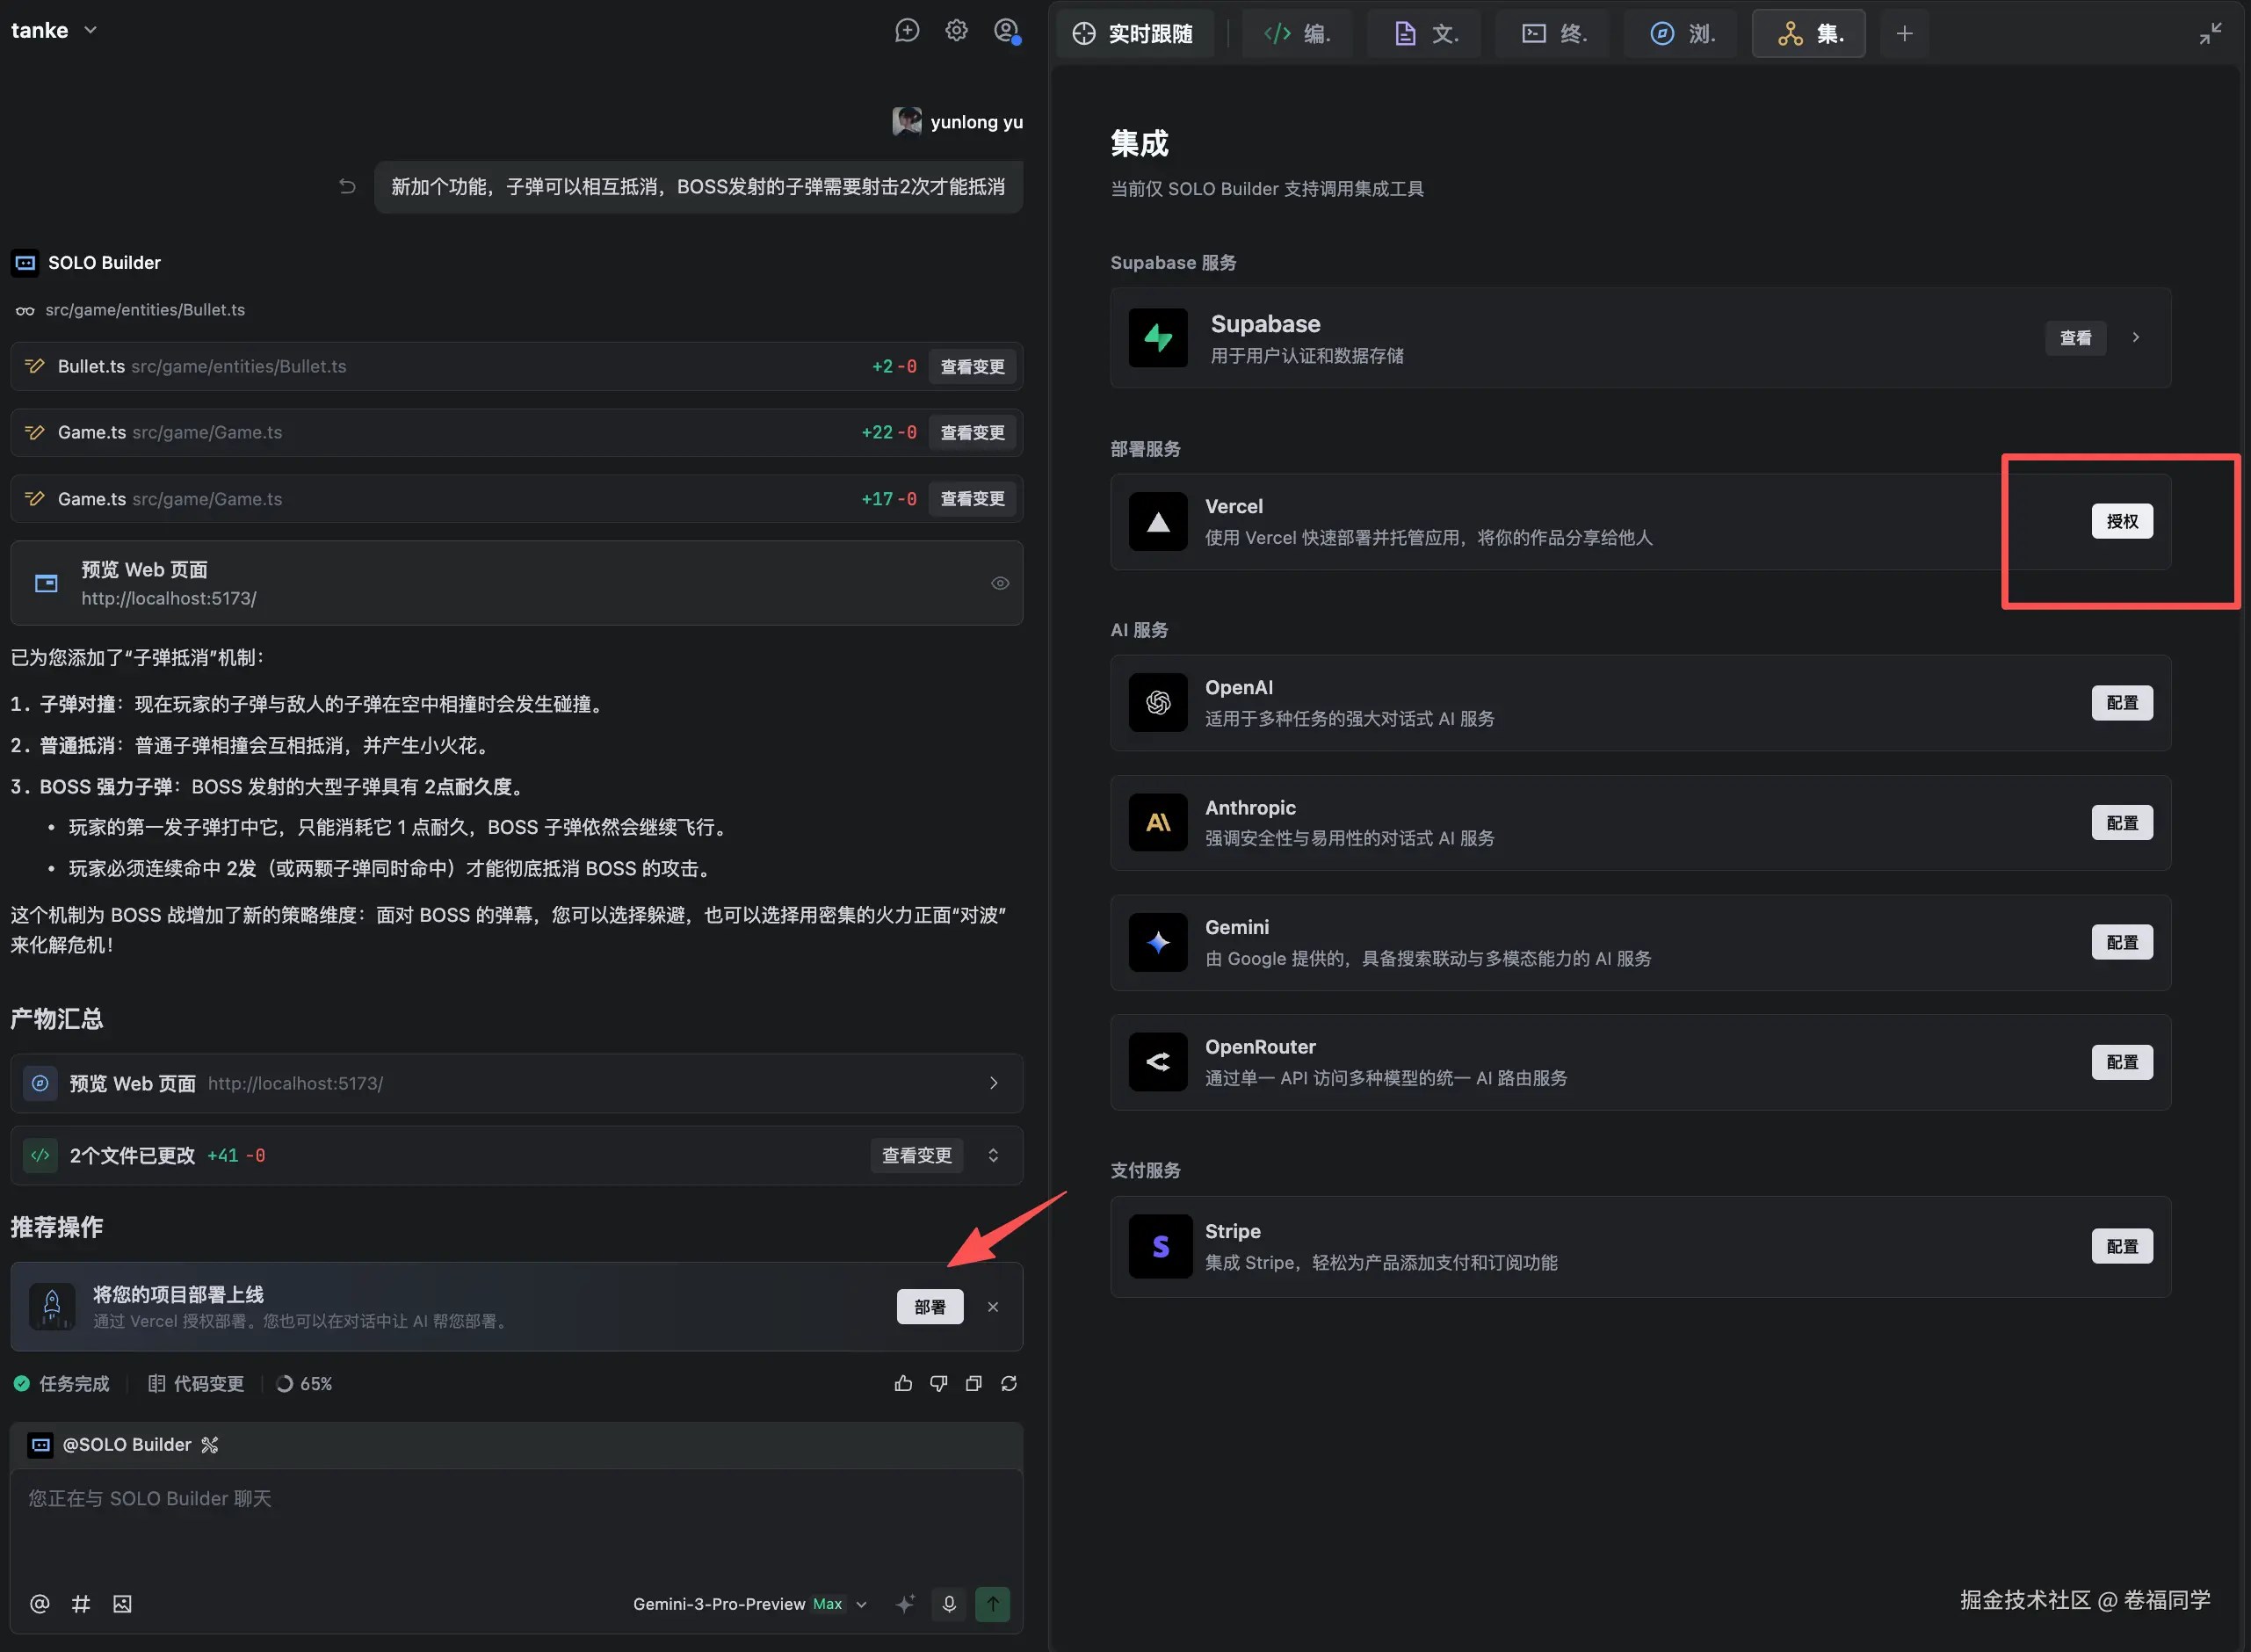Image resolution: width=2251 pixels, height=1652 pixels.
Task: Click the attach image icon in input
Action: click(122, 1604)
